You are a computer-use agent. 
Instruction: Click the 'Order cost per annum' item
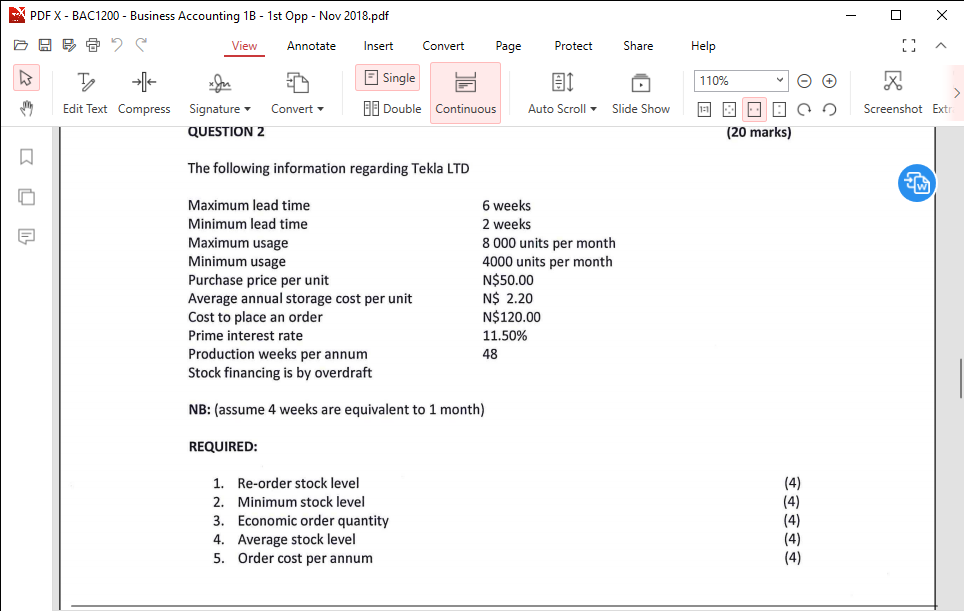click(305, 558)
